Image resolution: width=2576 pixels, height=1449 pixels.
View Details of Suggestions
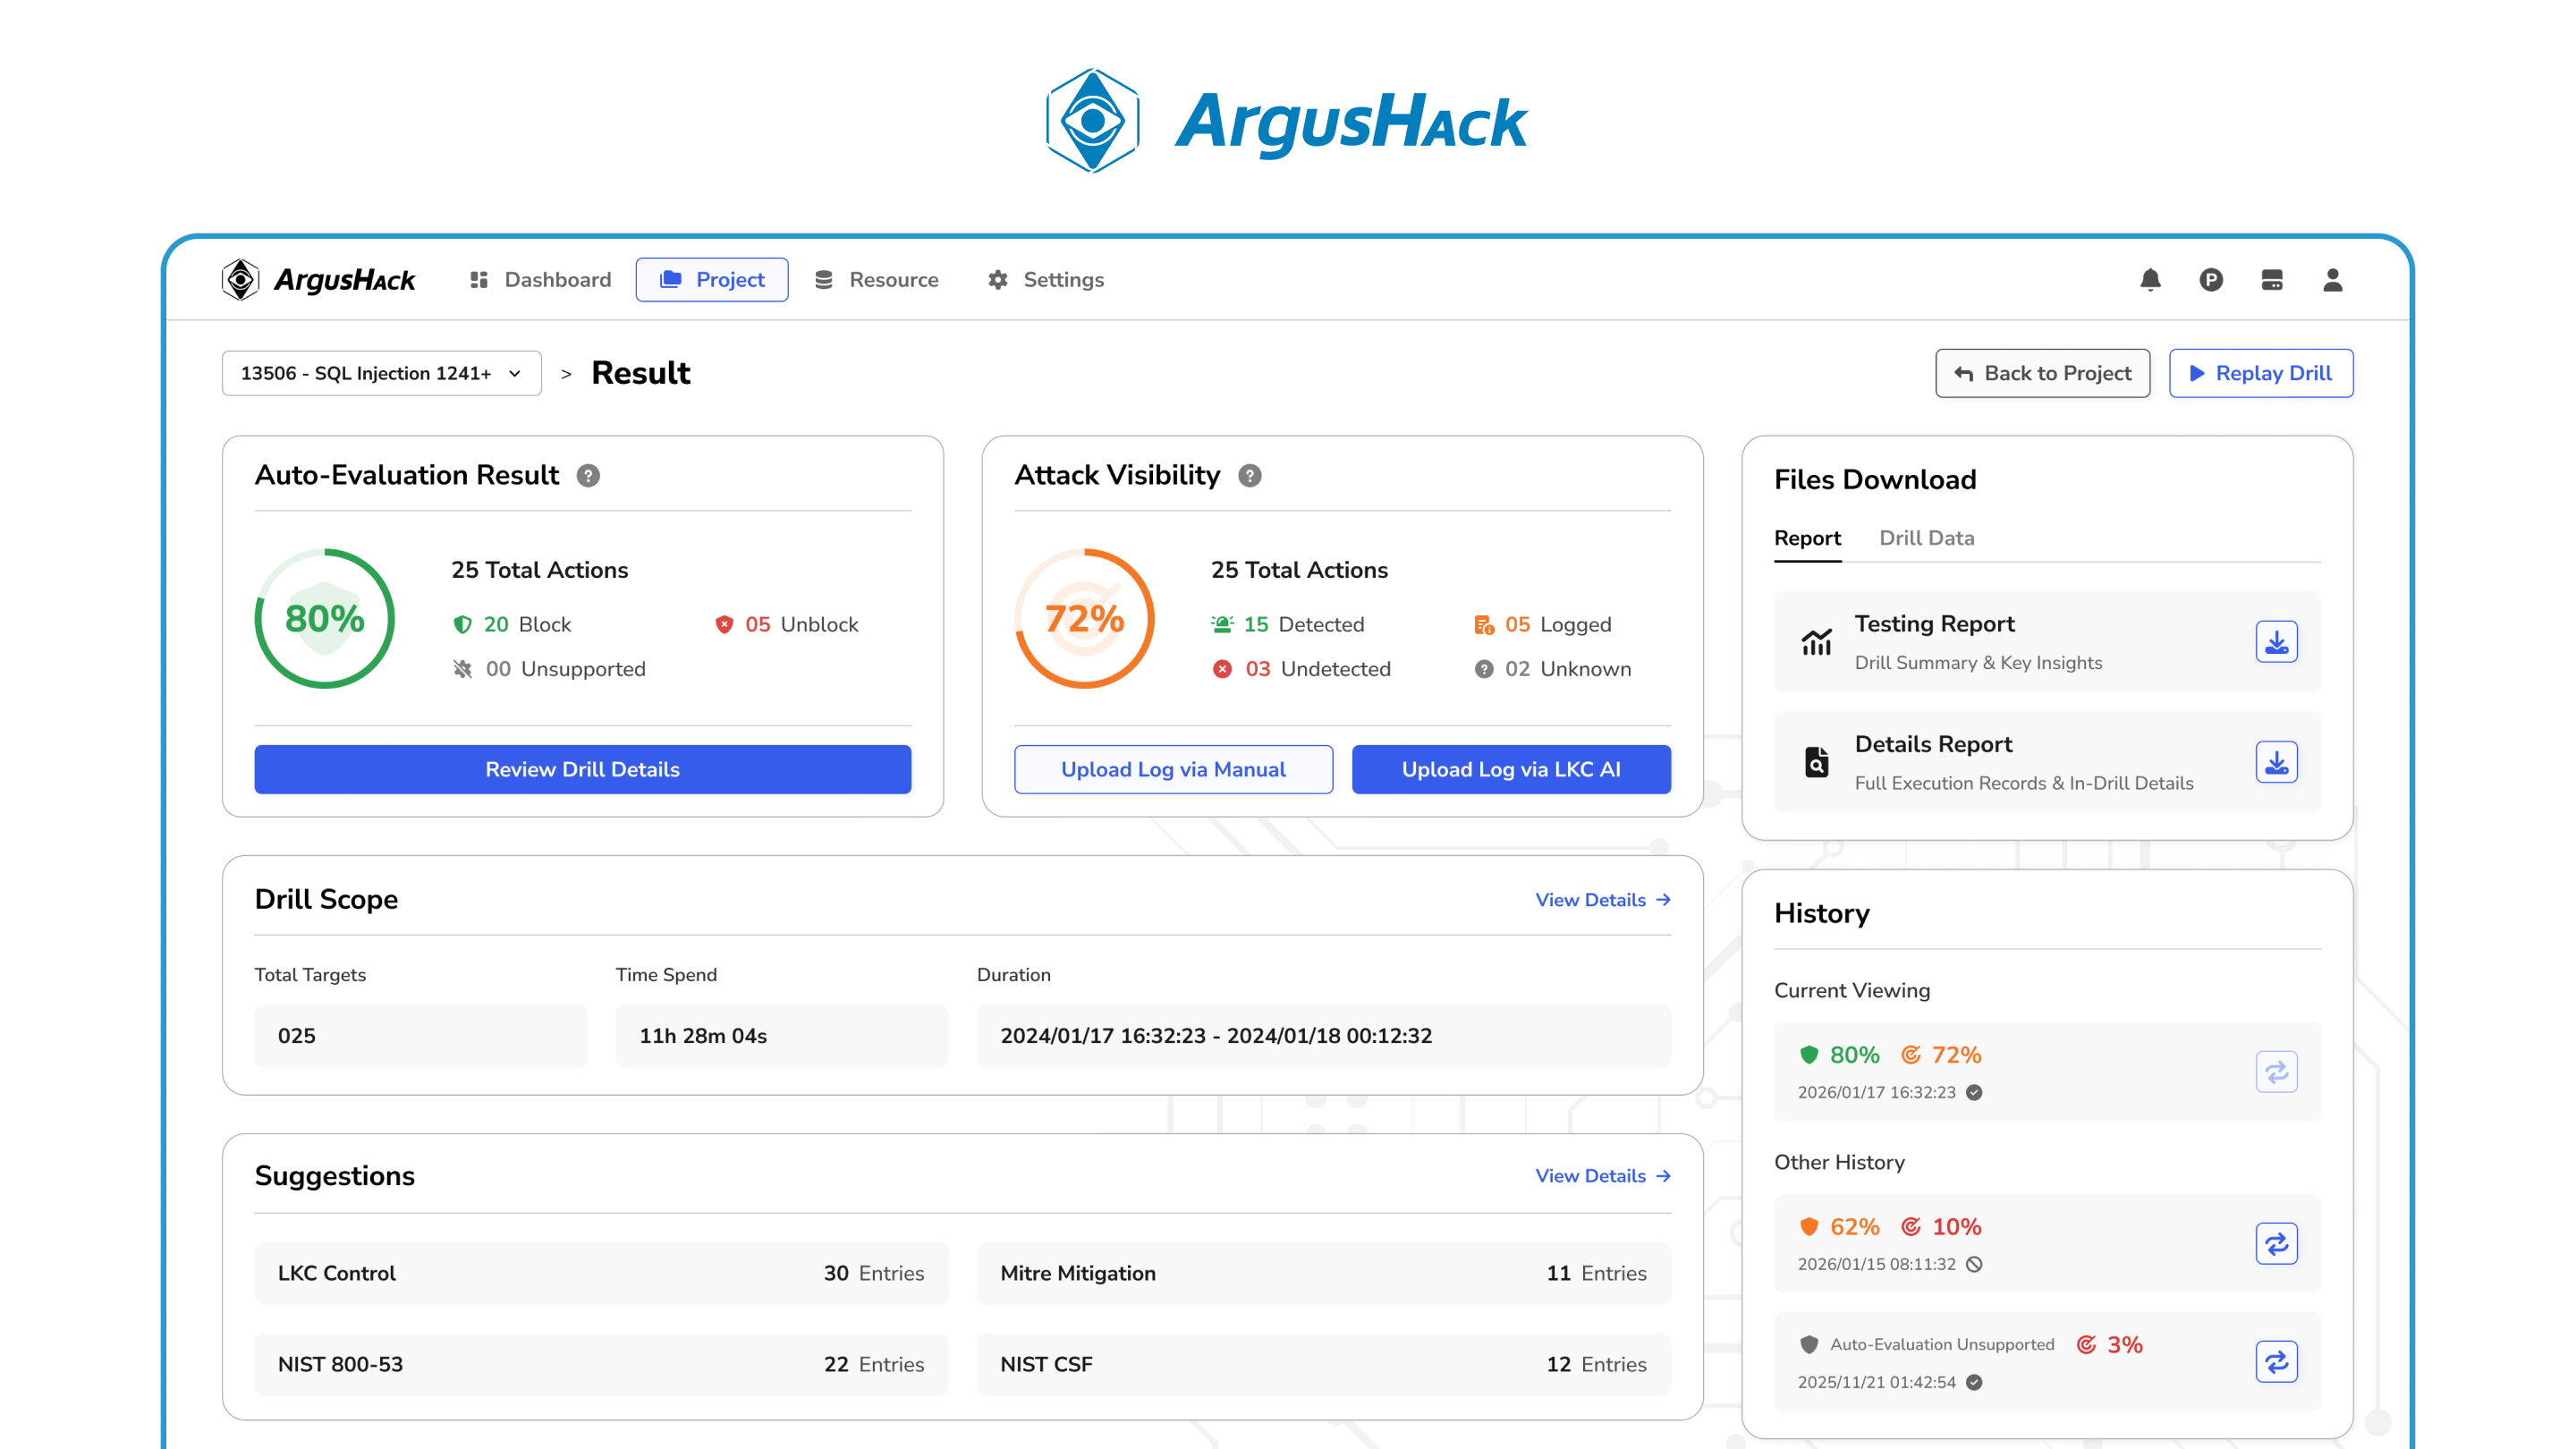pos(1603,1176)
